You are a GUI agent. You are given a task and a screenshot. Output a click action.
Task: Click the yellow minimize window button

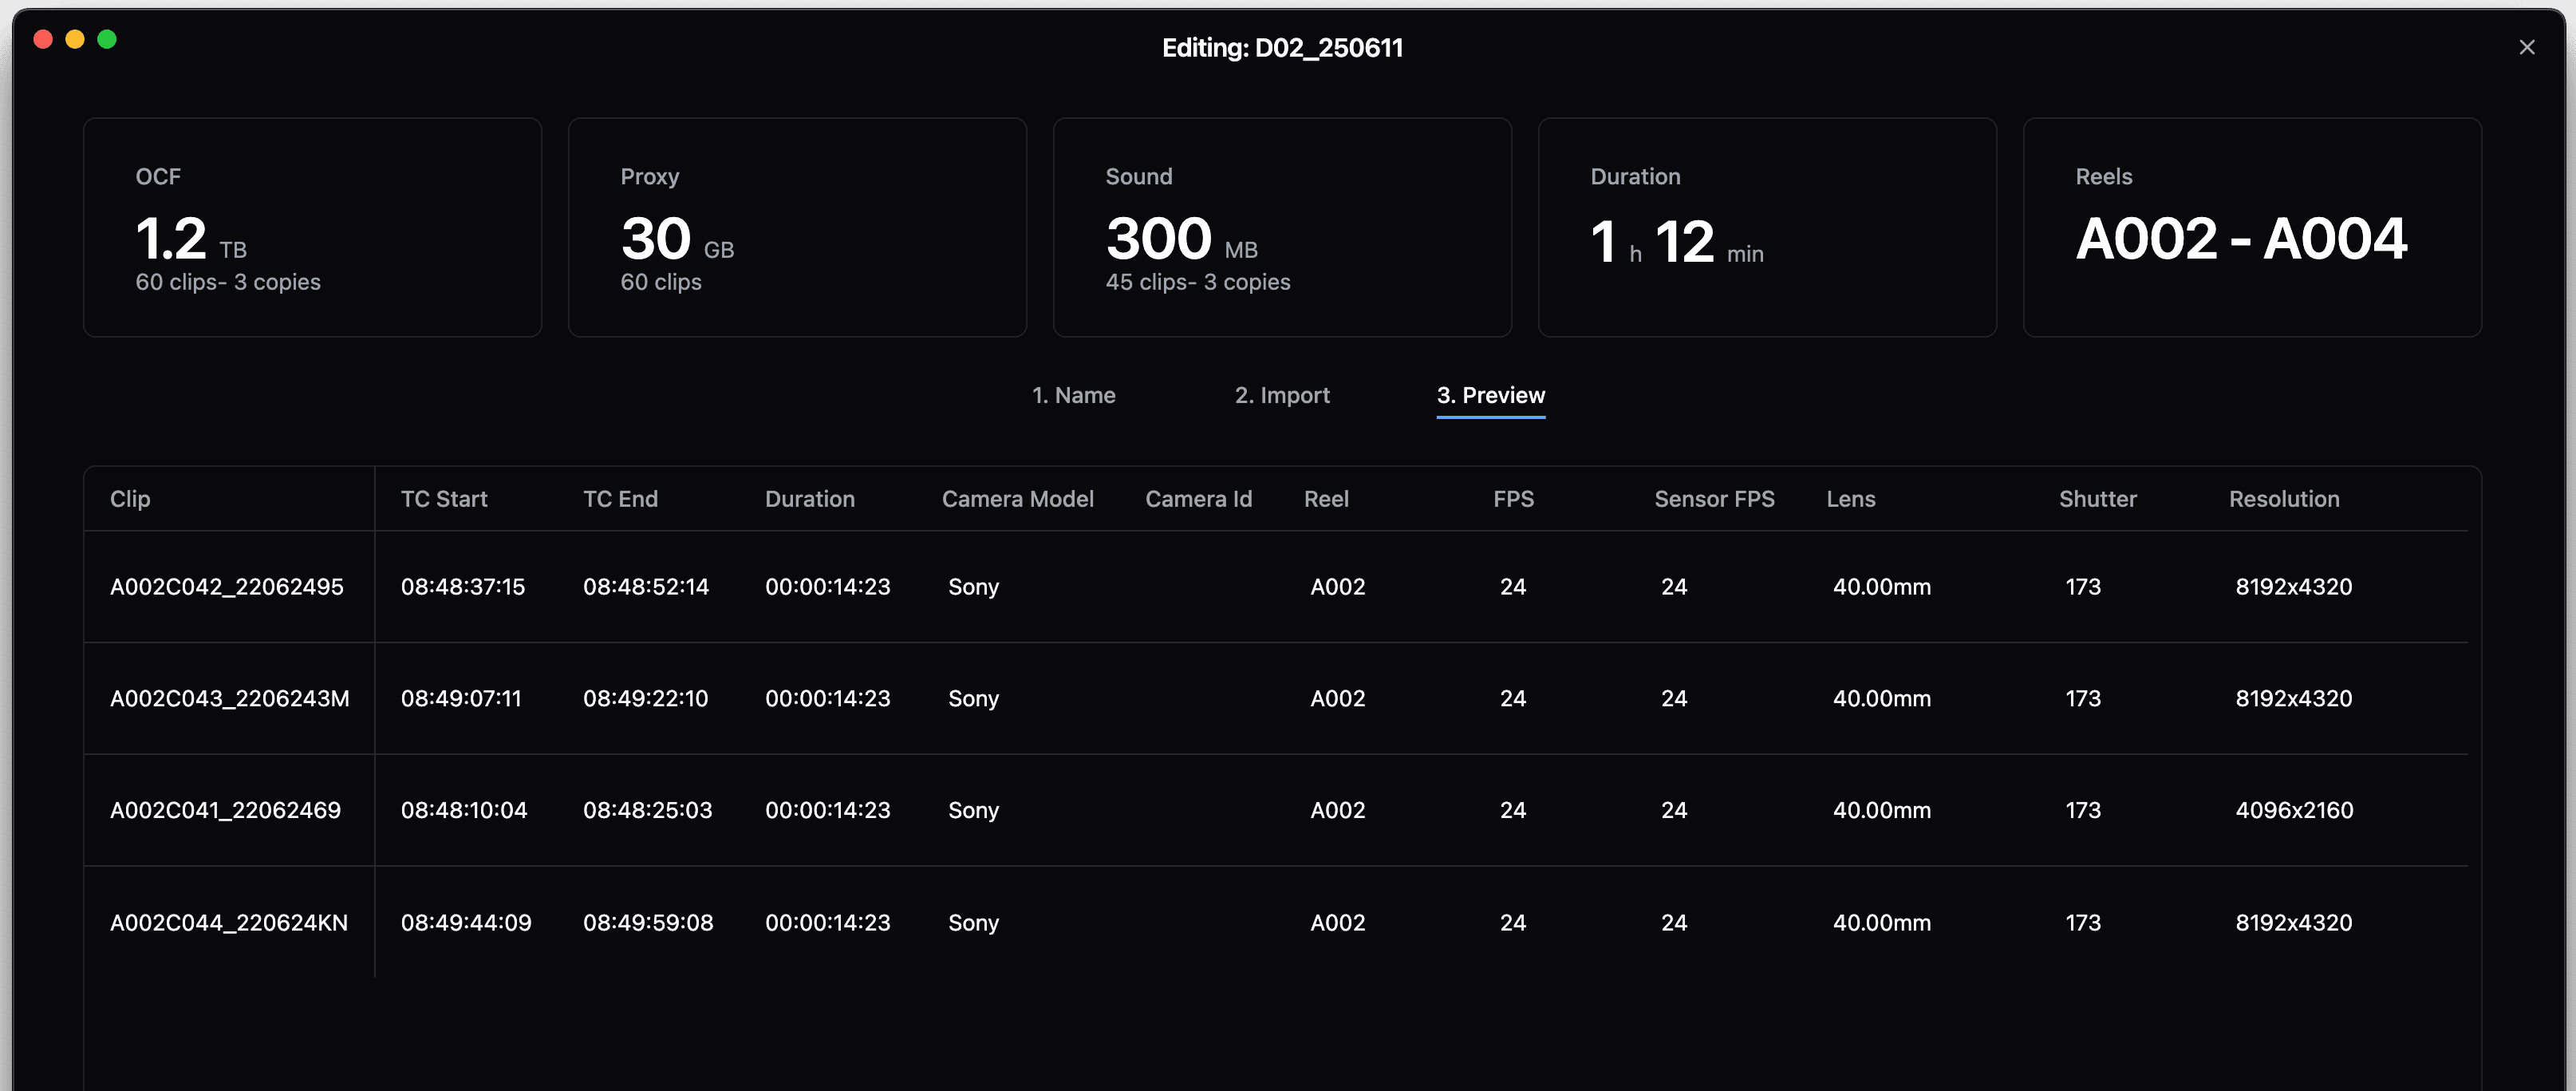click(x=75, y=39)
